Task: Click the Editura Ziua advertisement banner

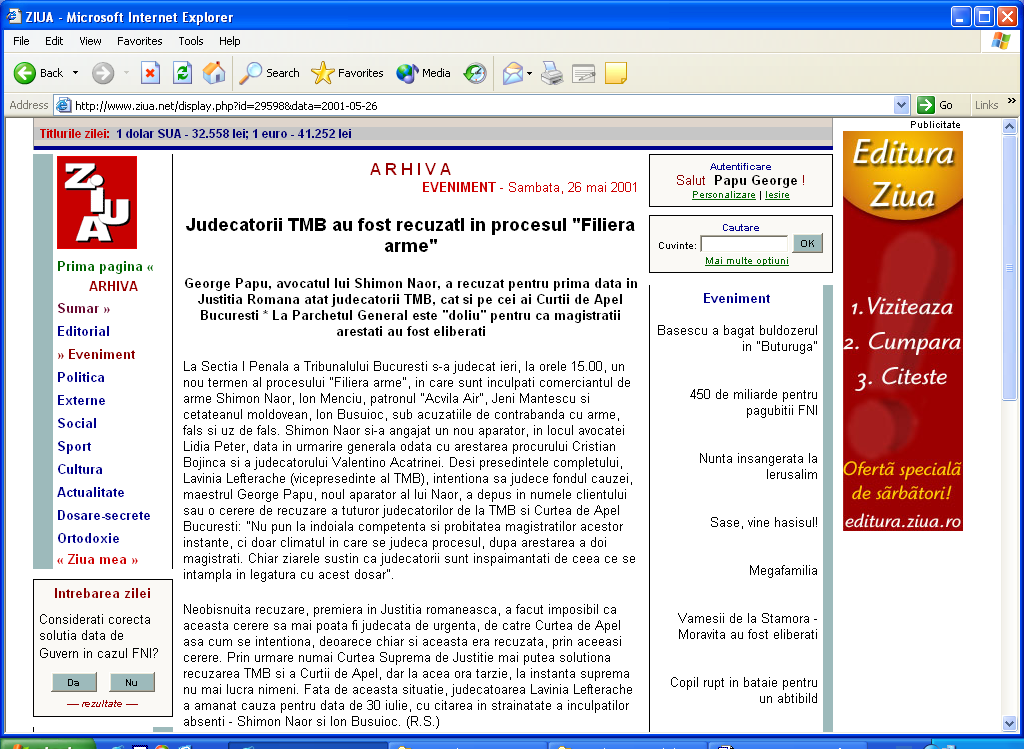Action: click(x=902, y=331)
